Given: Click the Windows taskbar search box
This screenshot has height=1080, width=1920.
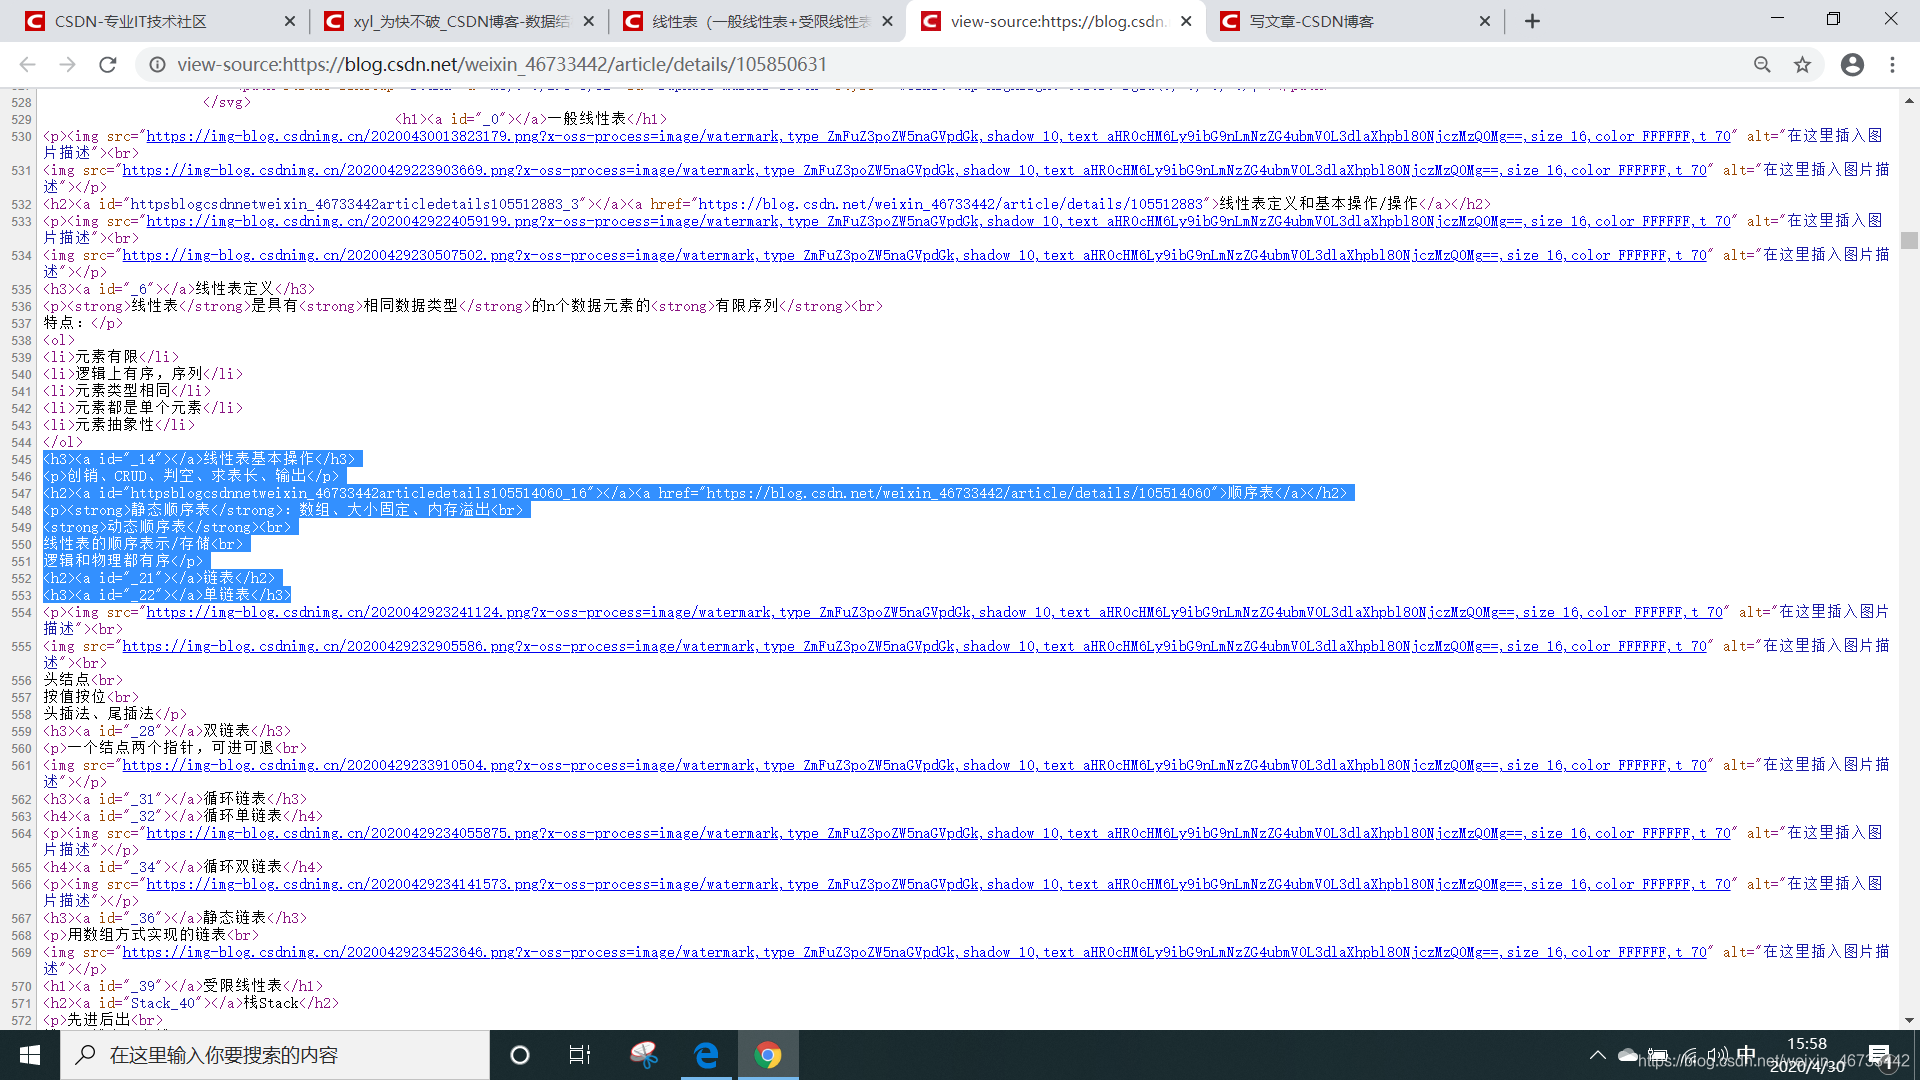Looking at the screenshot, I should [x=275, y=1055].
